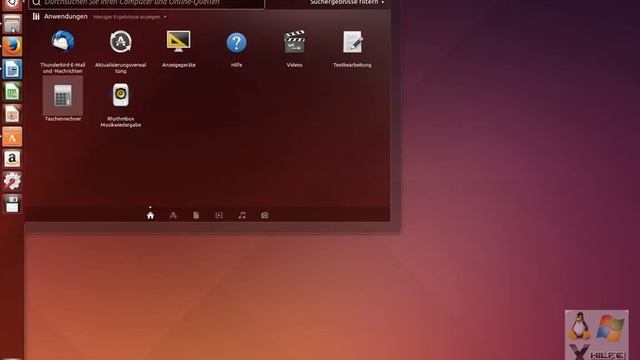The image size is (640, 360).
Task: Launch Firefox from the launcher
Action: 12,46
